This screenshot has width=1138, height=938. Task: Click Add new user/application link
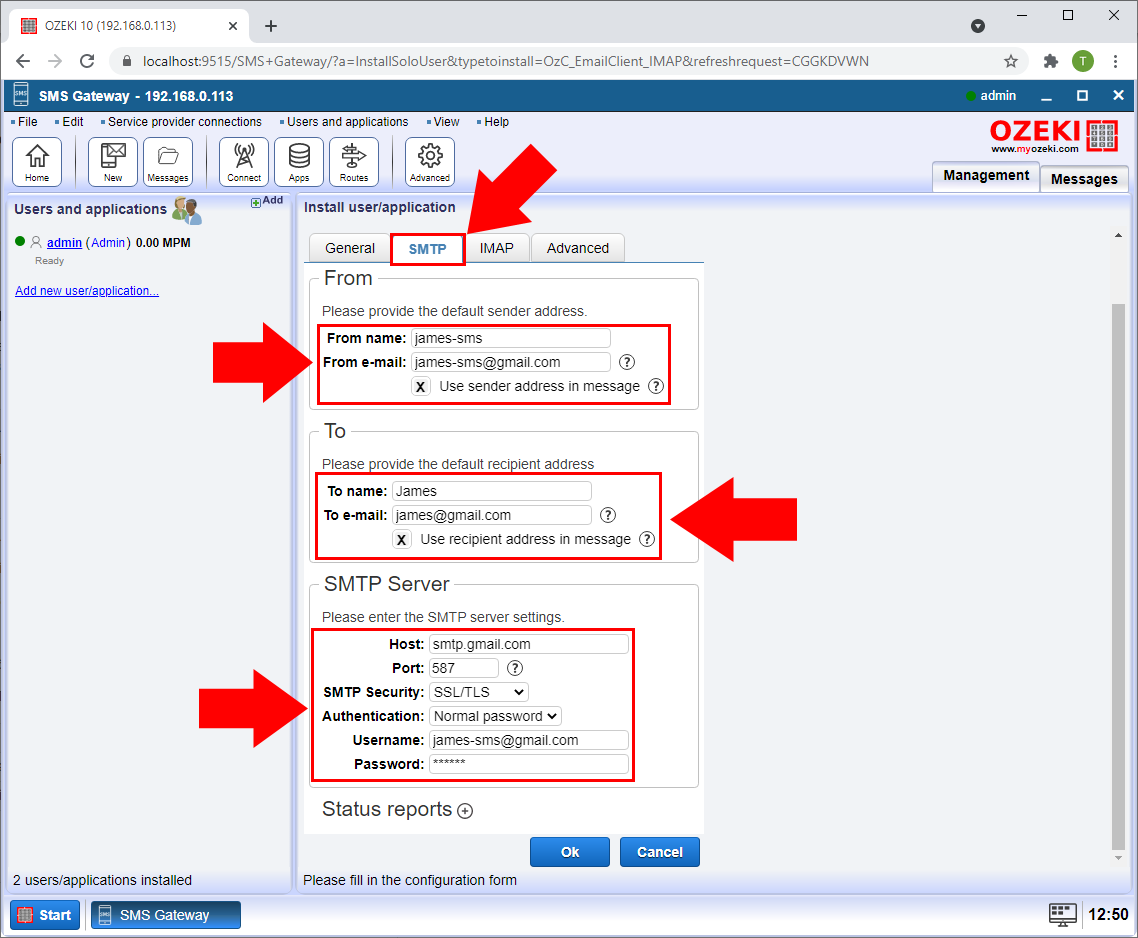pos(87,290)
